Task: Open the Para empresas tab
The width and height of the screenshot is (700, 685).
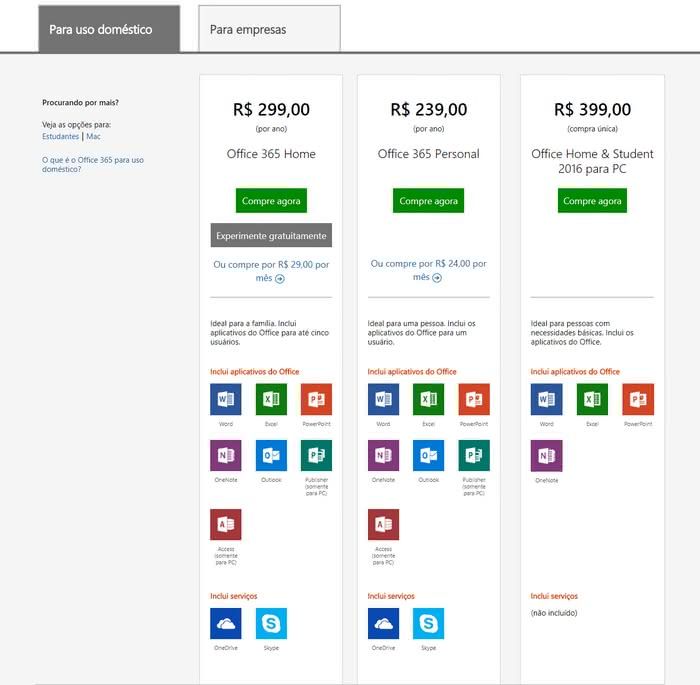Action: click(x=269, y=29)
